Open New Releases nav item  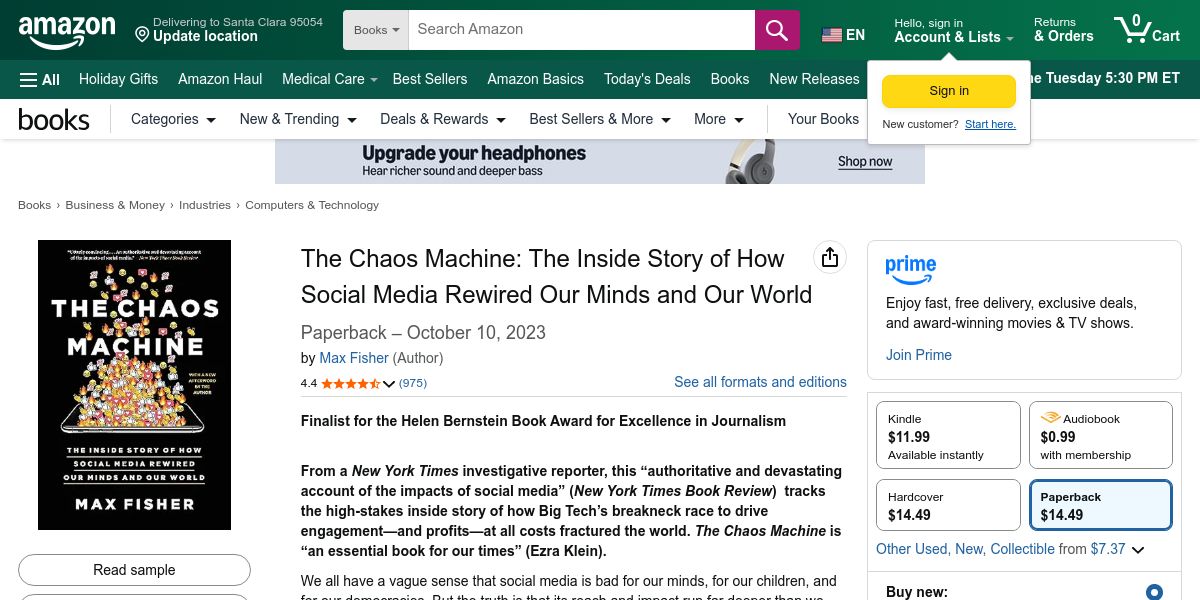tap(814, 79)
